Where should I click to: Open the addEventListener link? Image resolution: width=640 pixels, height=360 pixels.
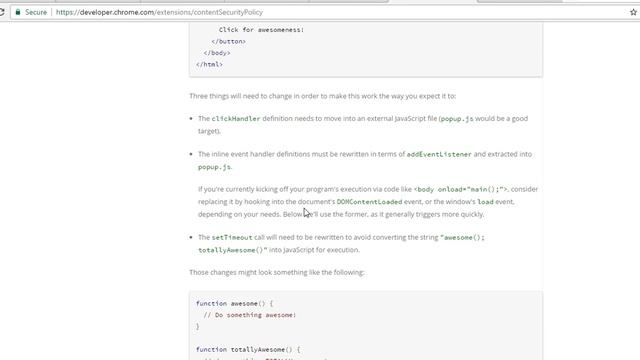click(439, 154)
